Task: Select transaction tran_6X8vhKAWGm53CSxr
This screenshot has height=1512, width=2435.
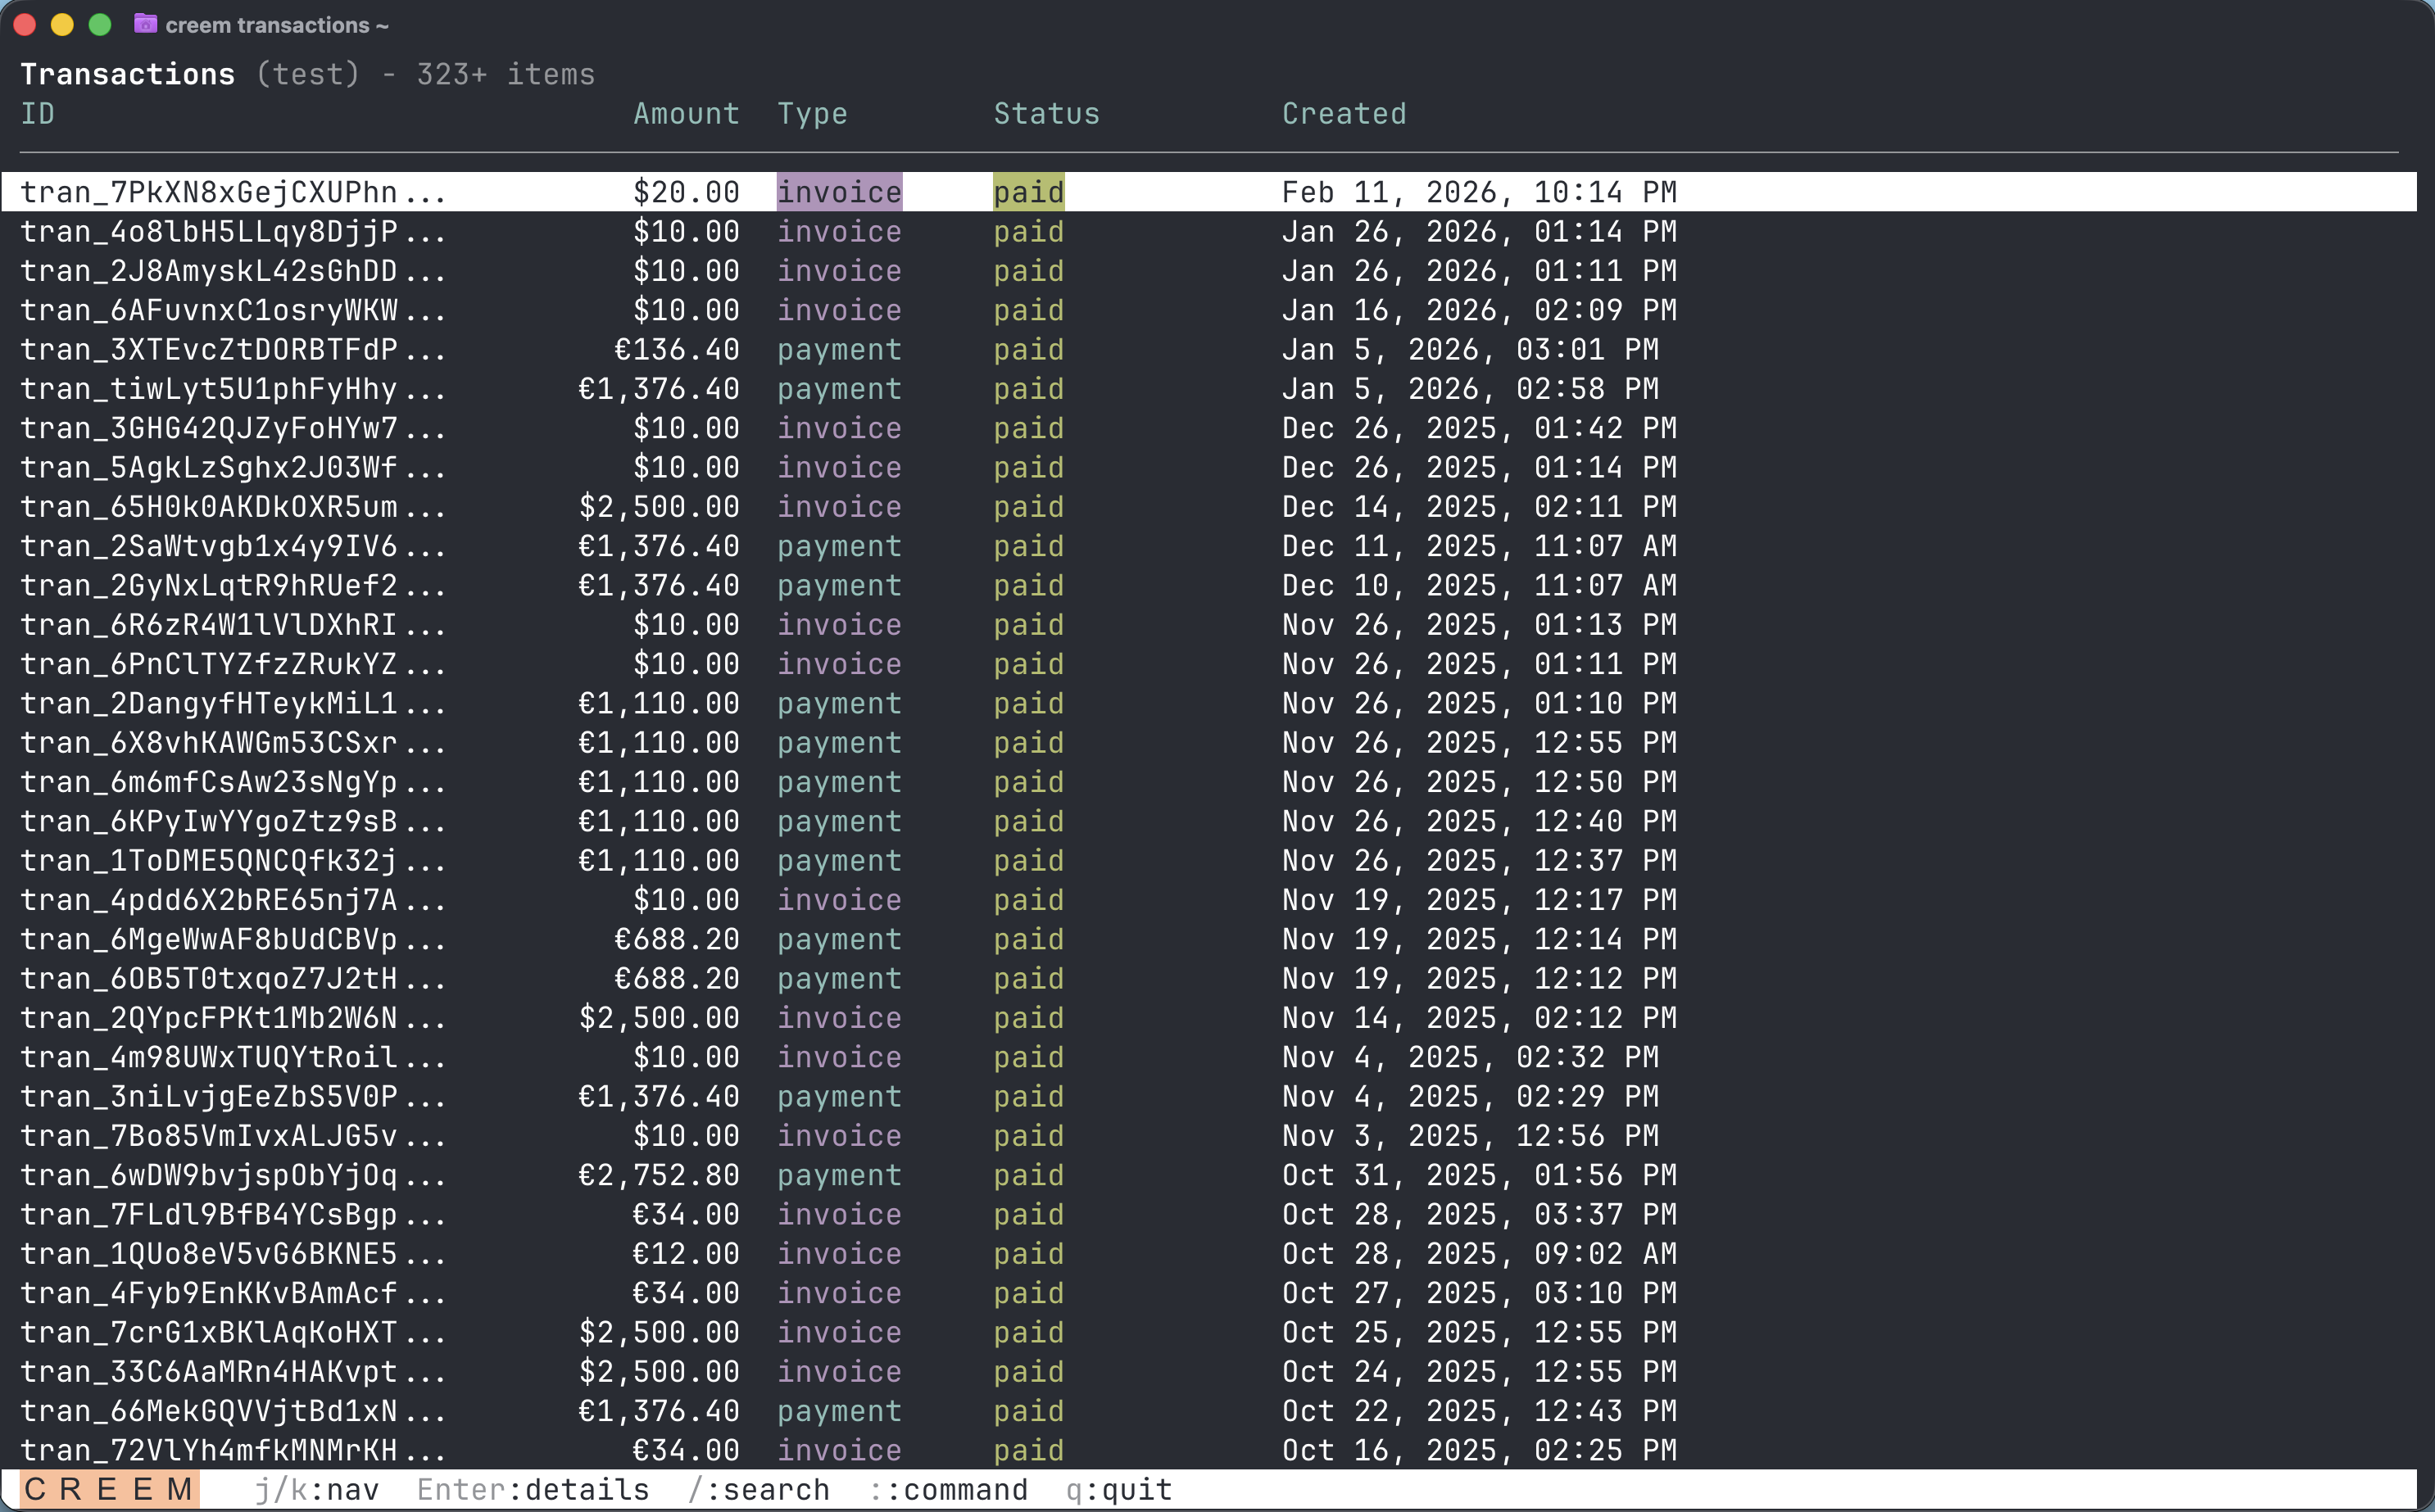Action: (x=1209, y=743)
